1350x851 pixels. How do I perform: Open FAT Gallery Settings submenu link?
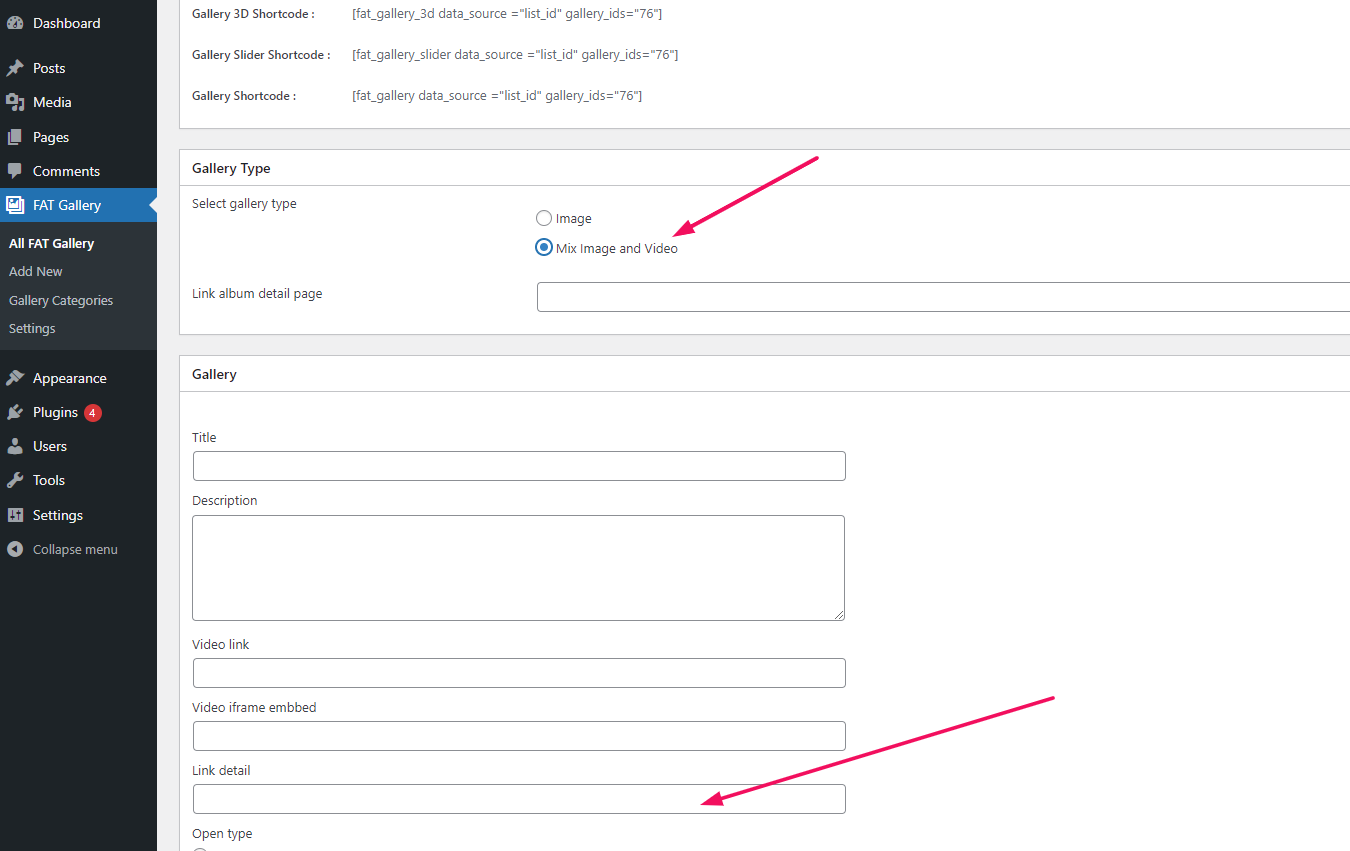(32, 328)
